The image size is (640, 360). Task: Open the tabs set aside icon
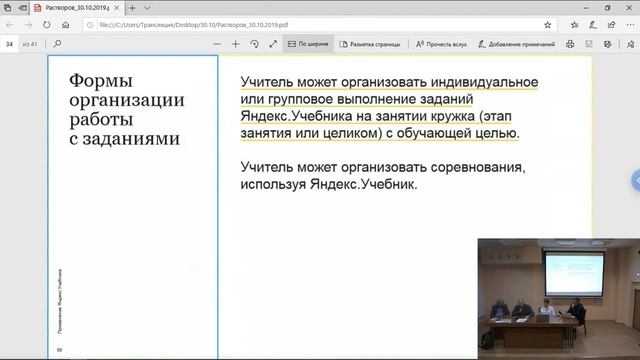(x=8, y=8)
